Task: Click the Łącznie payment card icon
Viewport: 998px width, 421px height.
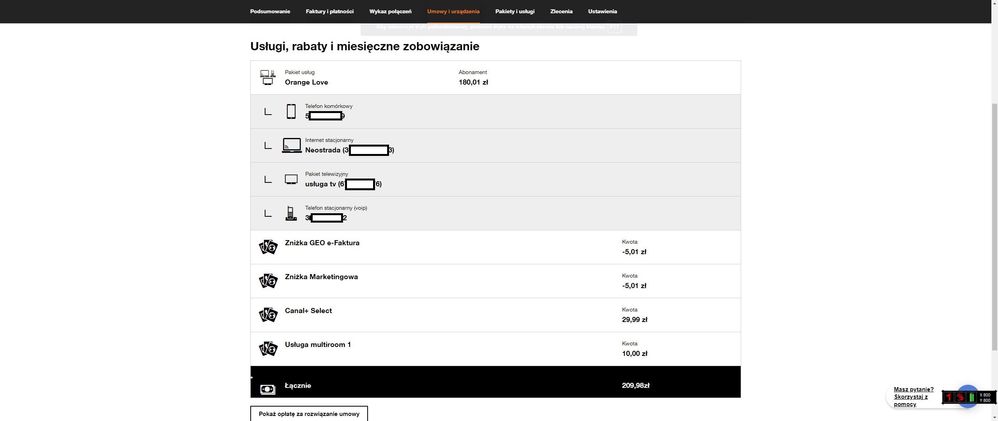Action: [268, 389]
